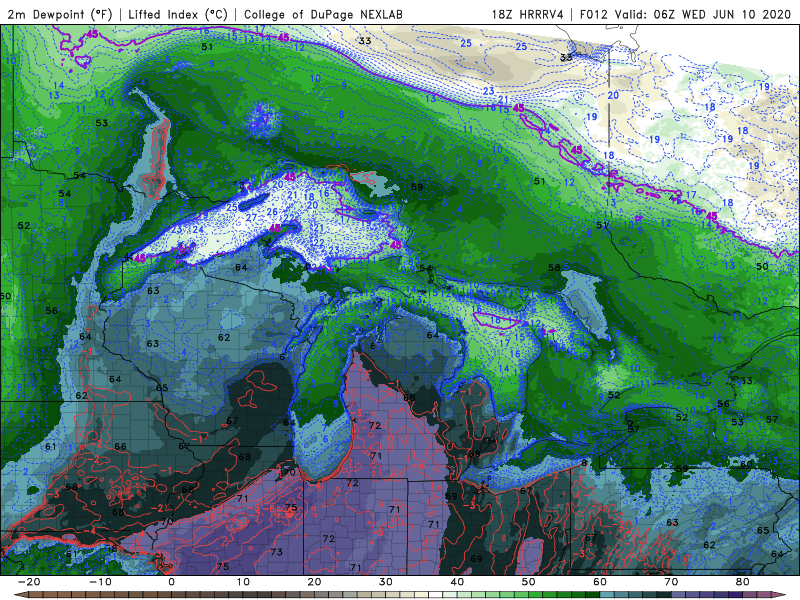Screen dimensions: 800x600
Task: Click the 80 label on the color scale
Action: pos(743,582)
